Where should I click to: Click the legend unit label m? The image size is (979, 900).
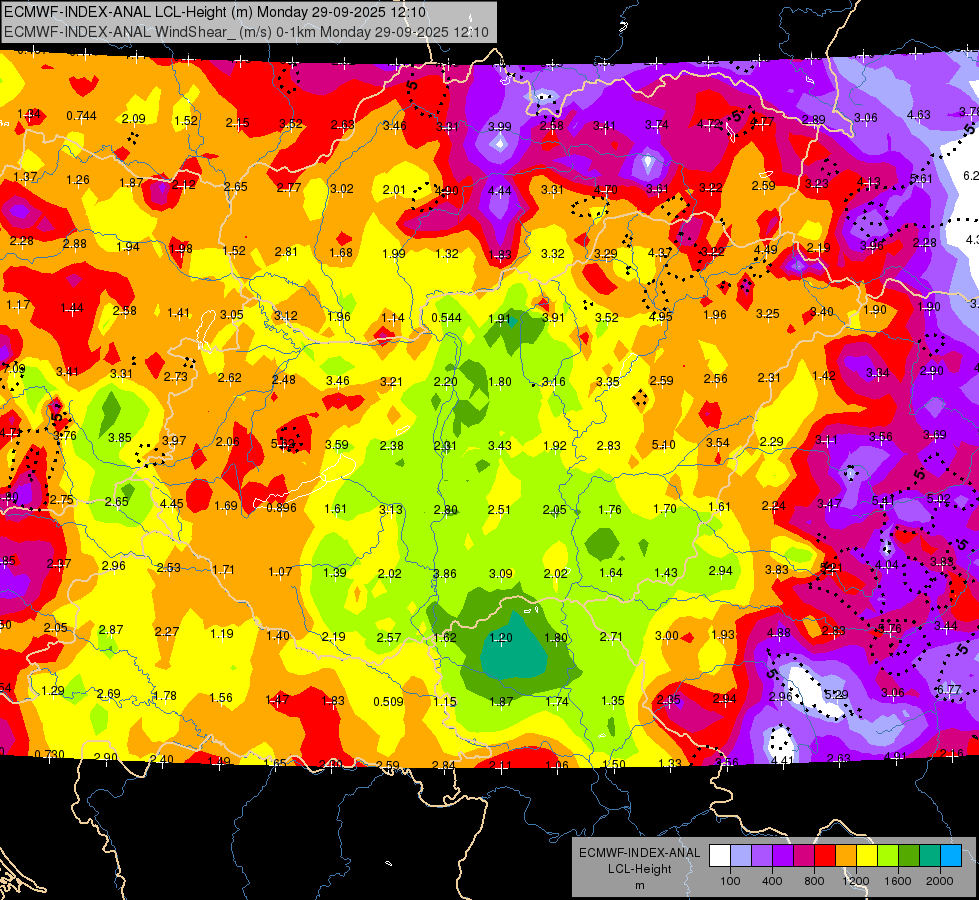639,886
